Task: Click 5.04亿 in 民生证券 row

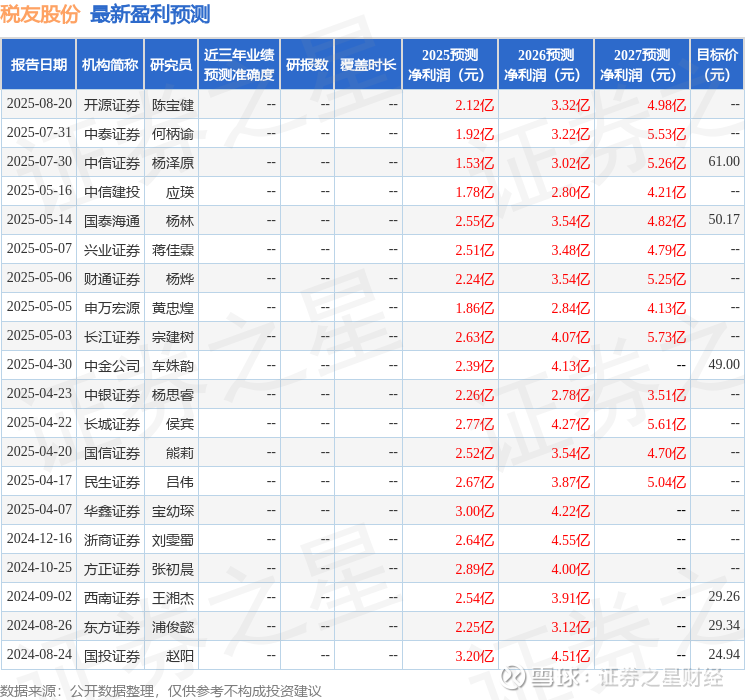Action: [x=667, y=482]
